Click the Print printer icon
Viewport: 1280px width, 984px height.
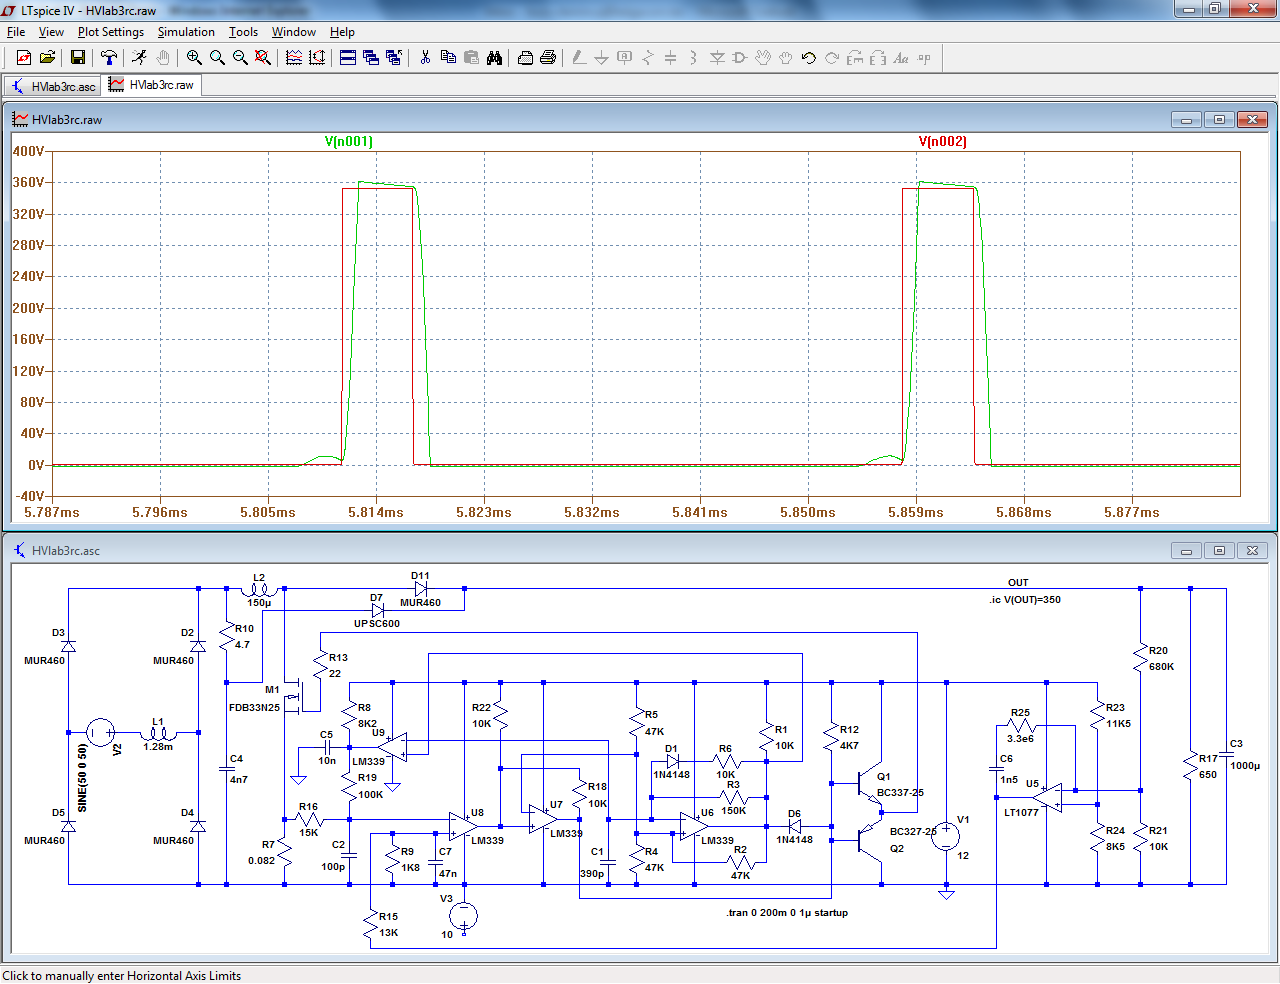tap(548, 58)
